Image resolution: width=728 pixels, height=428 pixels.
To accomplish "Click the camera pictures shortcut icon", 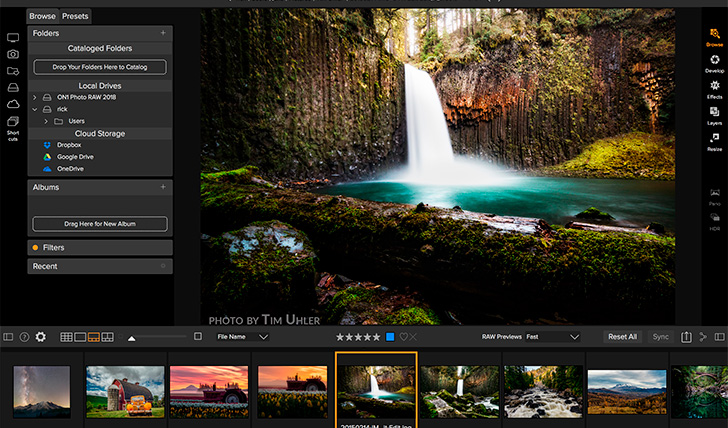I will point(13,54).
